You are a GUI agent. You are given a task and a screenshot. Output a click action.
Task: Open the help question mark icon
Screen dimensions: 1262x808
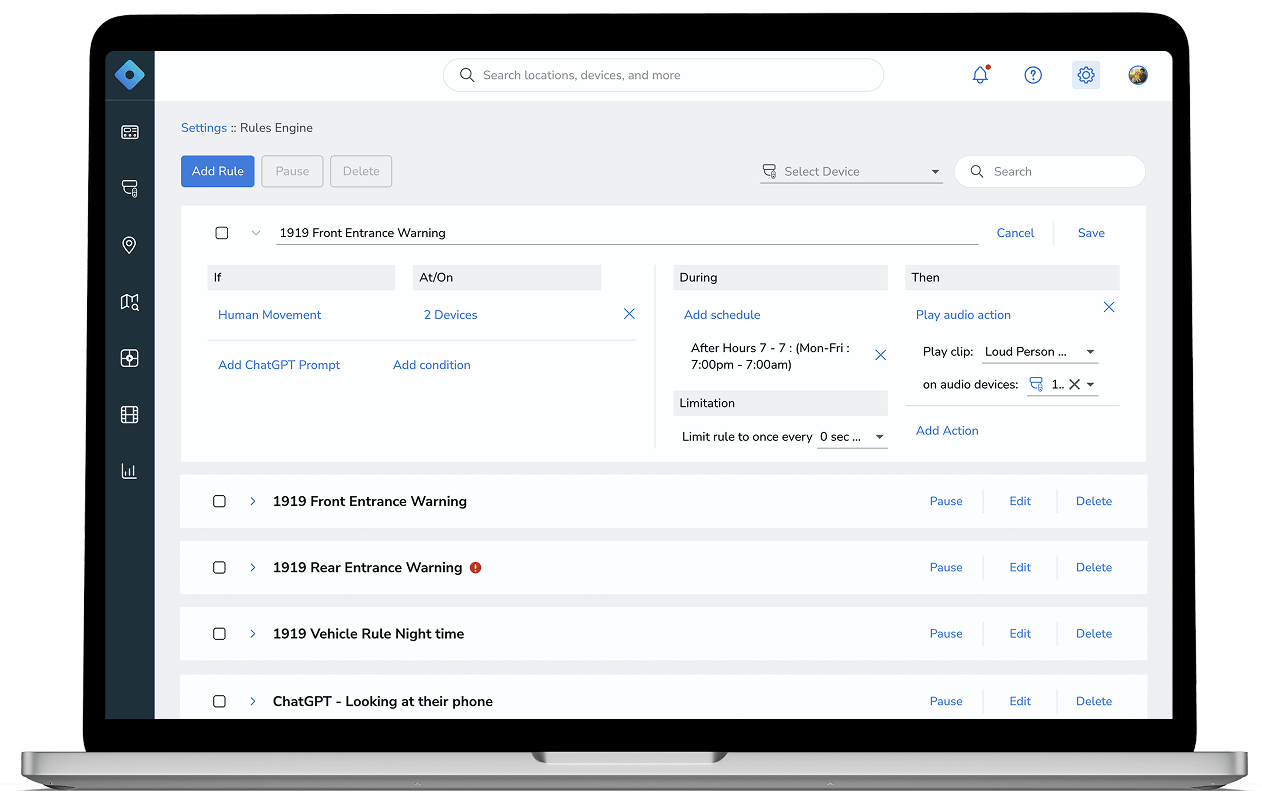point(1033,75)
